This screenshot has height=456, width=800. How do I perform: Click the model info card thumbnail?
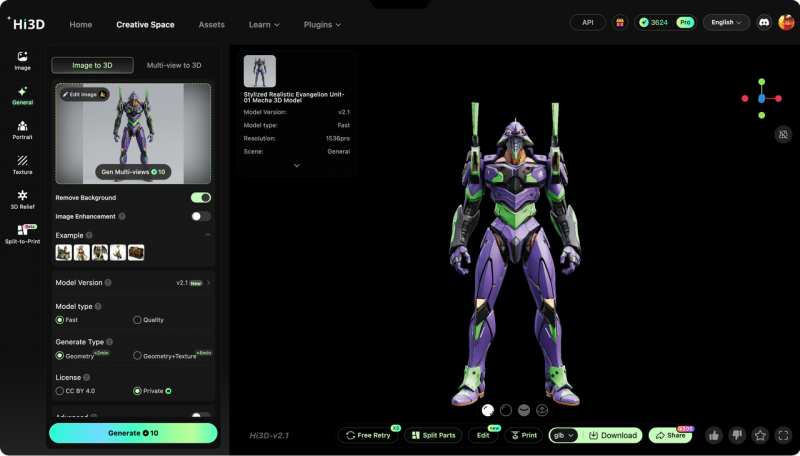pos(260,71)
